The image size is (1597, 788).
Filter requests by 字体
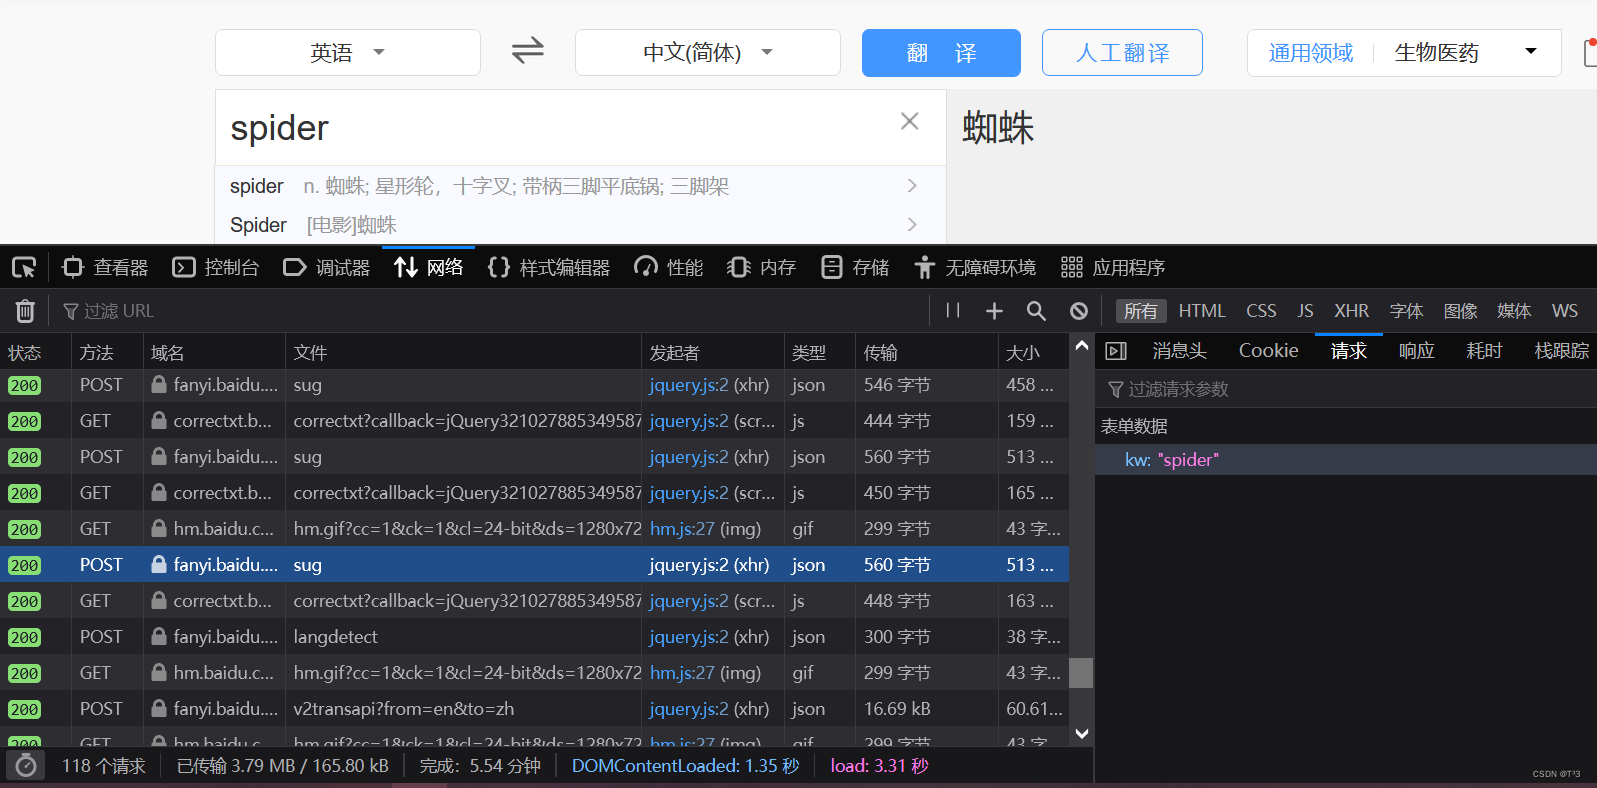pos(1406,311)
